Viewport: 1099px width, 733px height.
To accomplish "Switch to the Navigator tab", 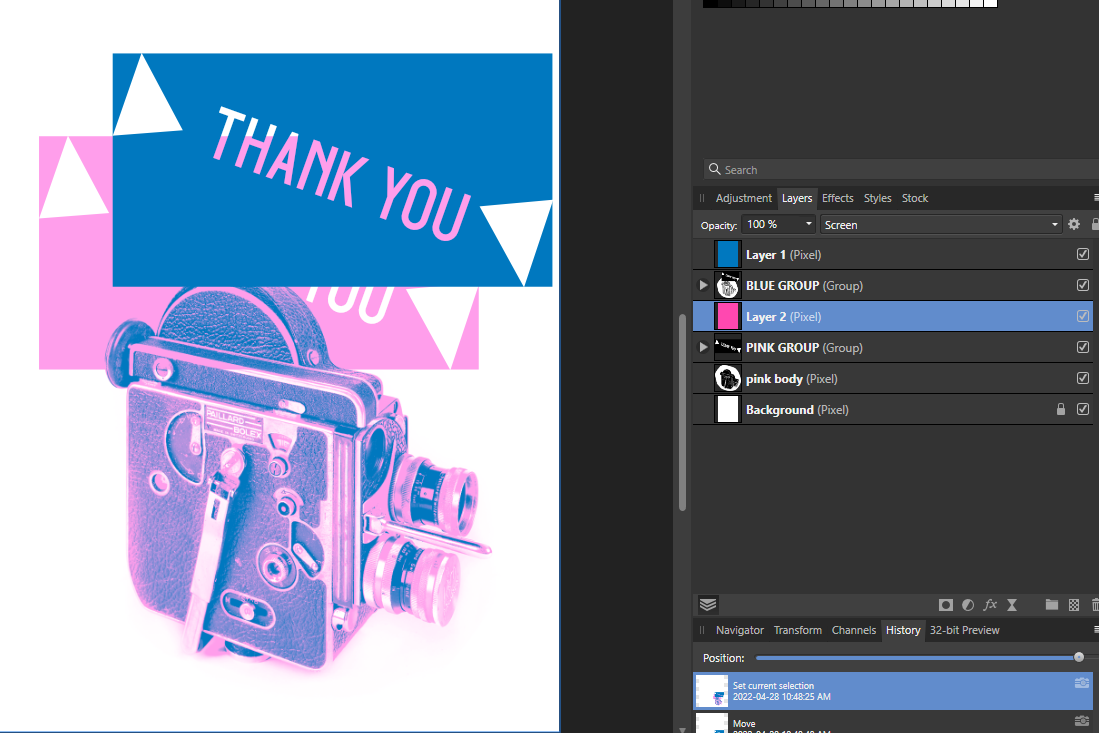I will click(739, 630).
